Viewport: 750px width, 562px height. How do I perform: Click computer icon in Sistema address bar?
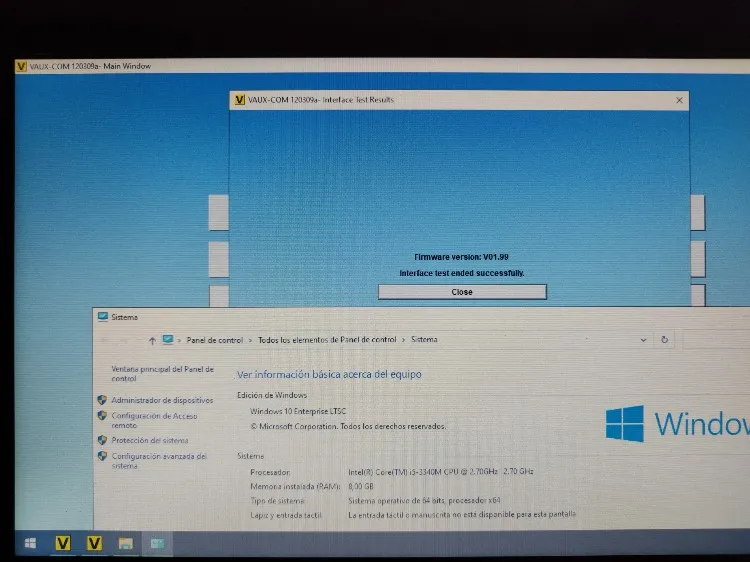pos(167,340)
